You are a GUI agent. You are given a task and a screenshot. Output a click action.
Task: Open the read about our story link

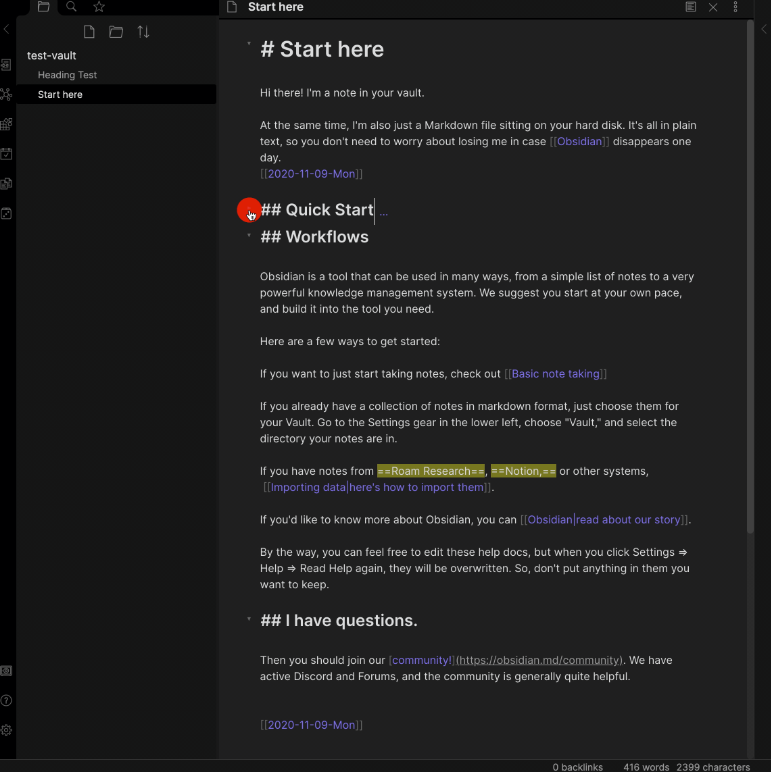coord(604,520)
